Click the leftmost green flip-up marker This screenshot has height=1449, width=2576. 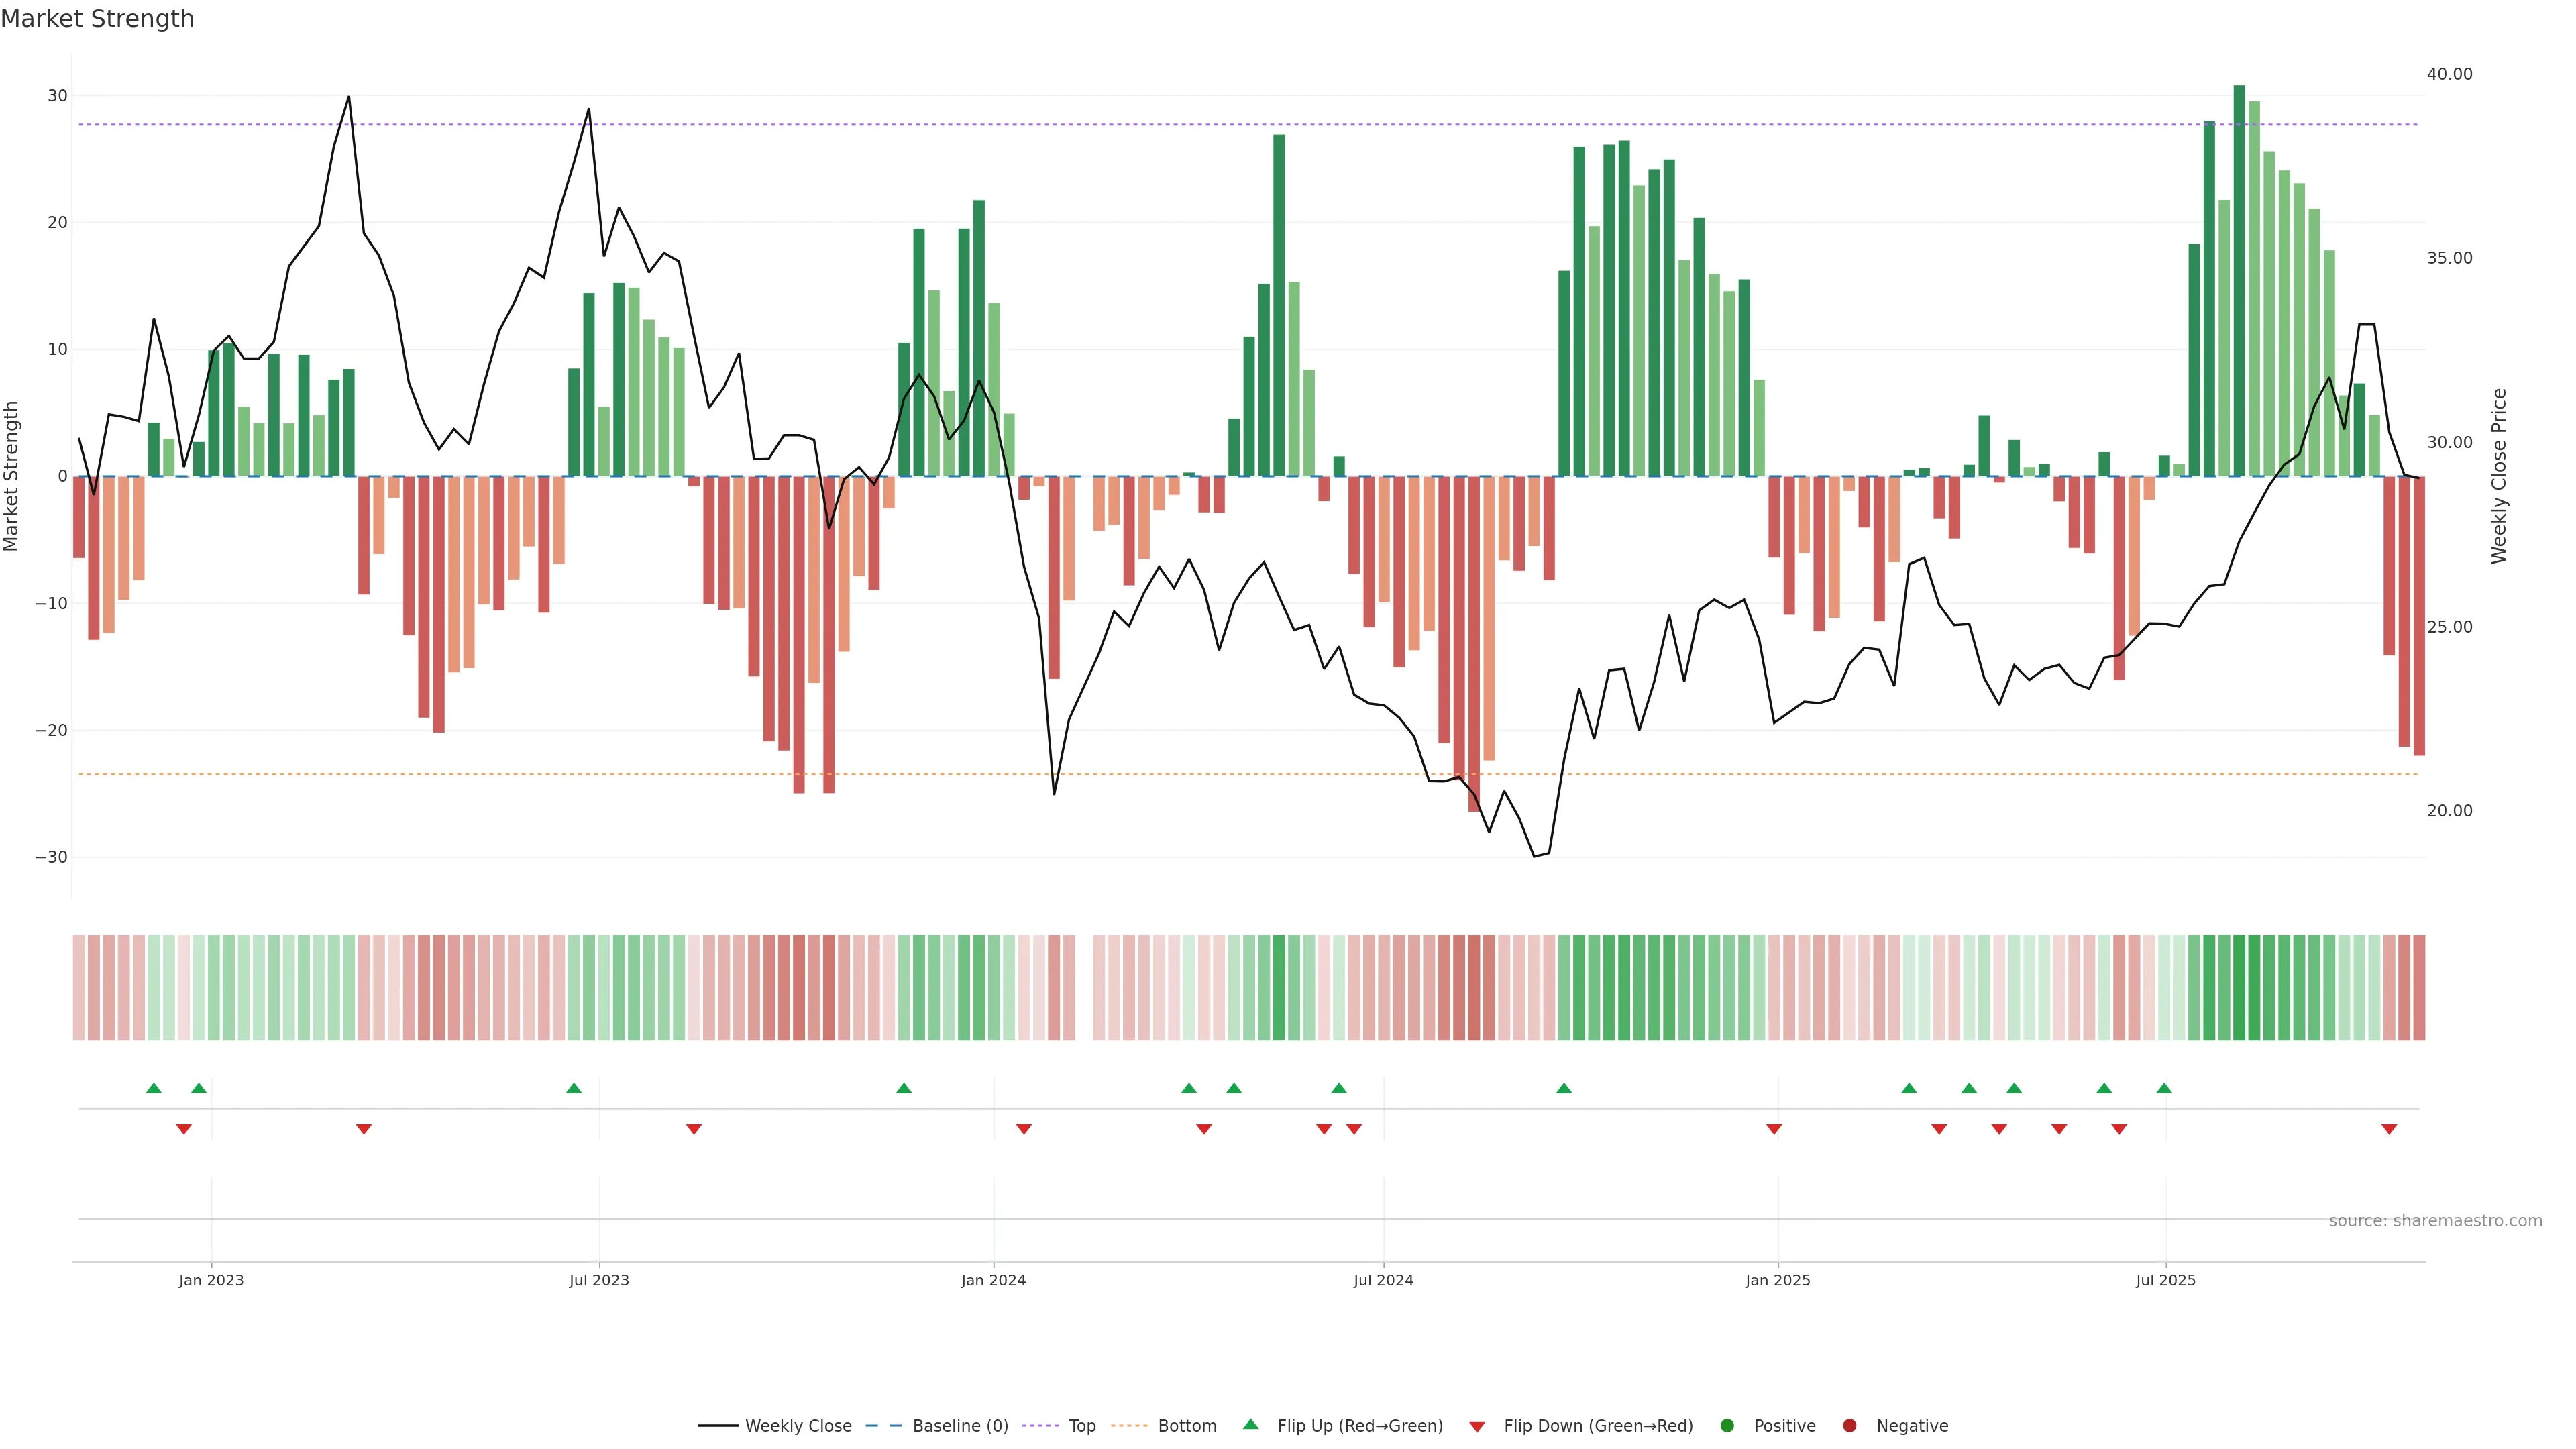click(154, 1088)
